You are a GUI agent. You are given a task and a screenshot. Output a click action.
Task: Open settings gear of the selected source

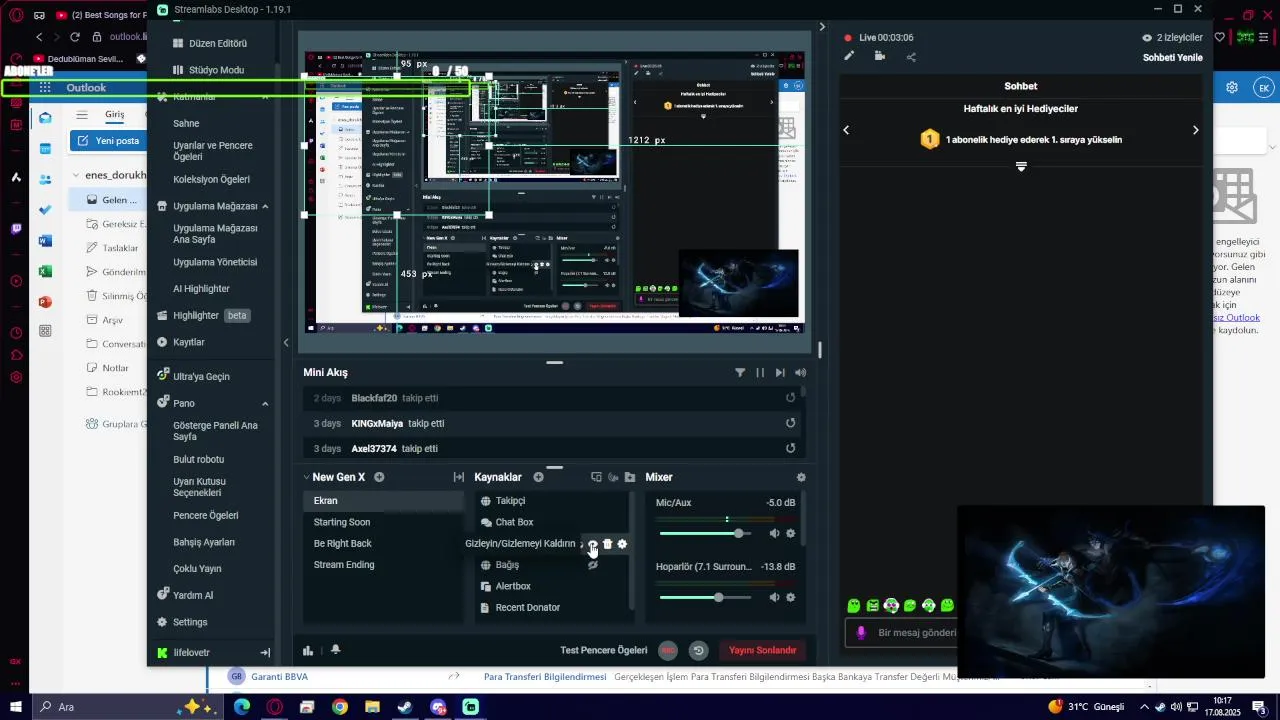[622, 544]
